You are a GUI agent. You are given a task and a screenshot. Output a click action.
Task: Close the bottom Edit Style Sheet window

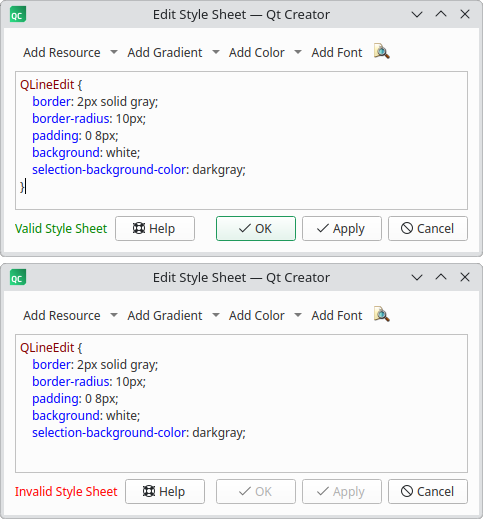coord(465,277)
